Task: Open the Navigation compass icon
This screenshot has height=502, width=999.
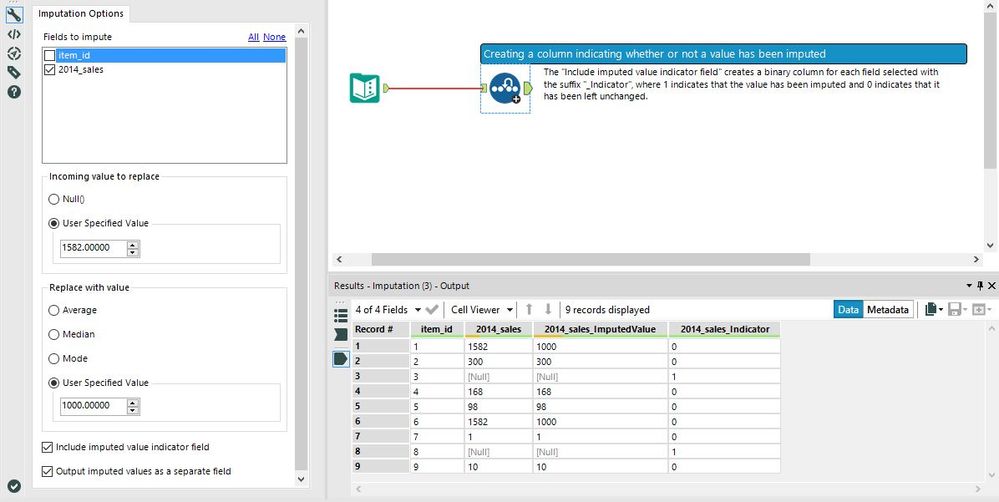Action: [14, 53]
